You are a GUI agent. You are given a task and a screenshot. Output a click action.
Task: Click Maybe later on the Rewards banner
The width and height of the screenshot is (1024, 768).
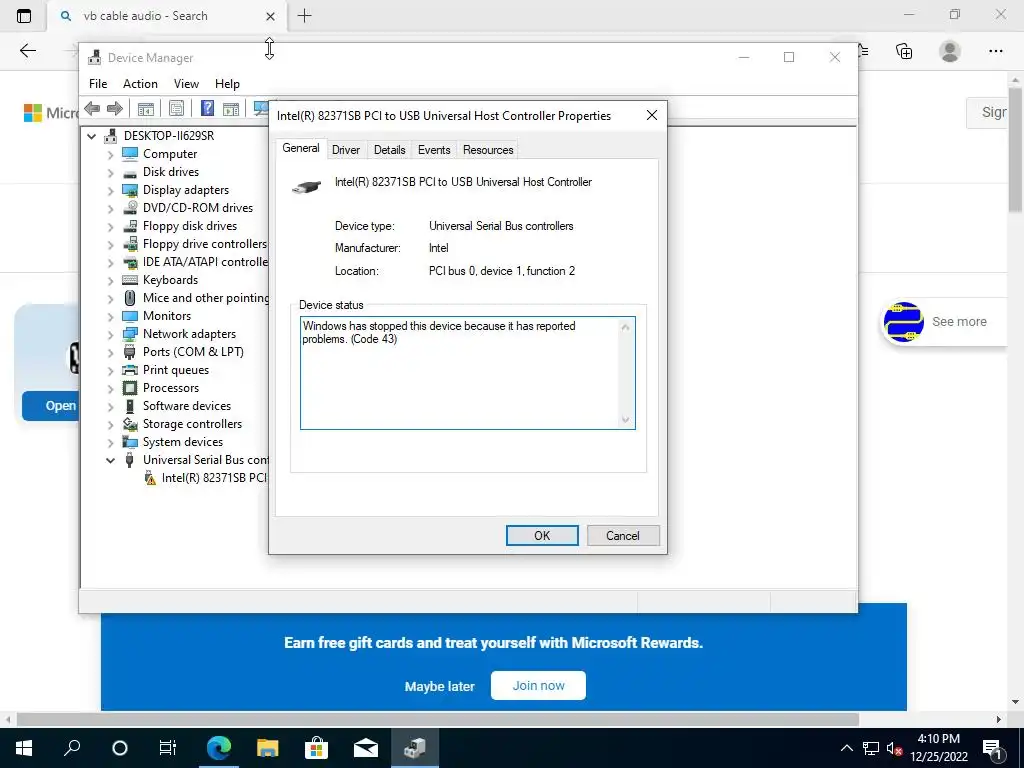pyautogui.click(x=440, y=686)
